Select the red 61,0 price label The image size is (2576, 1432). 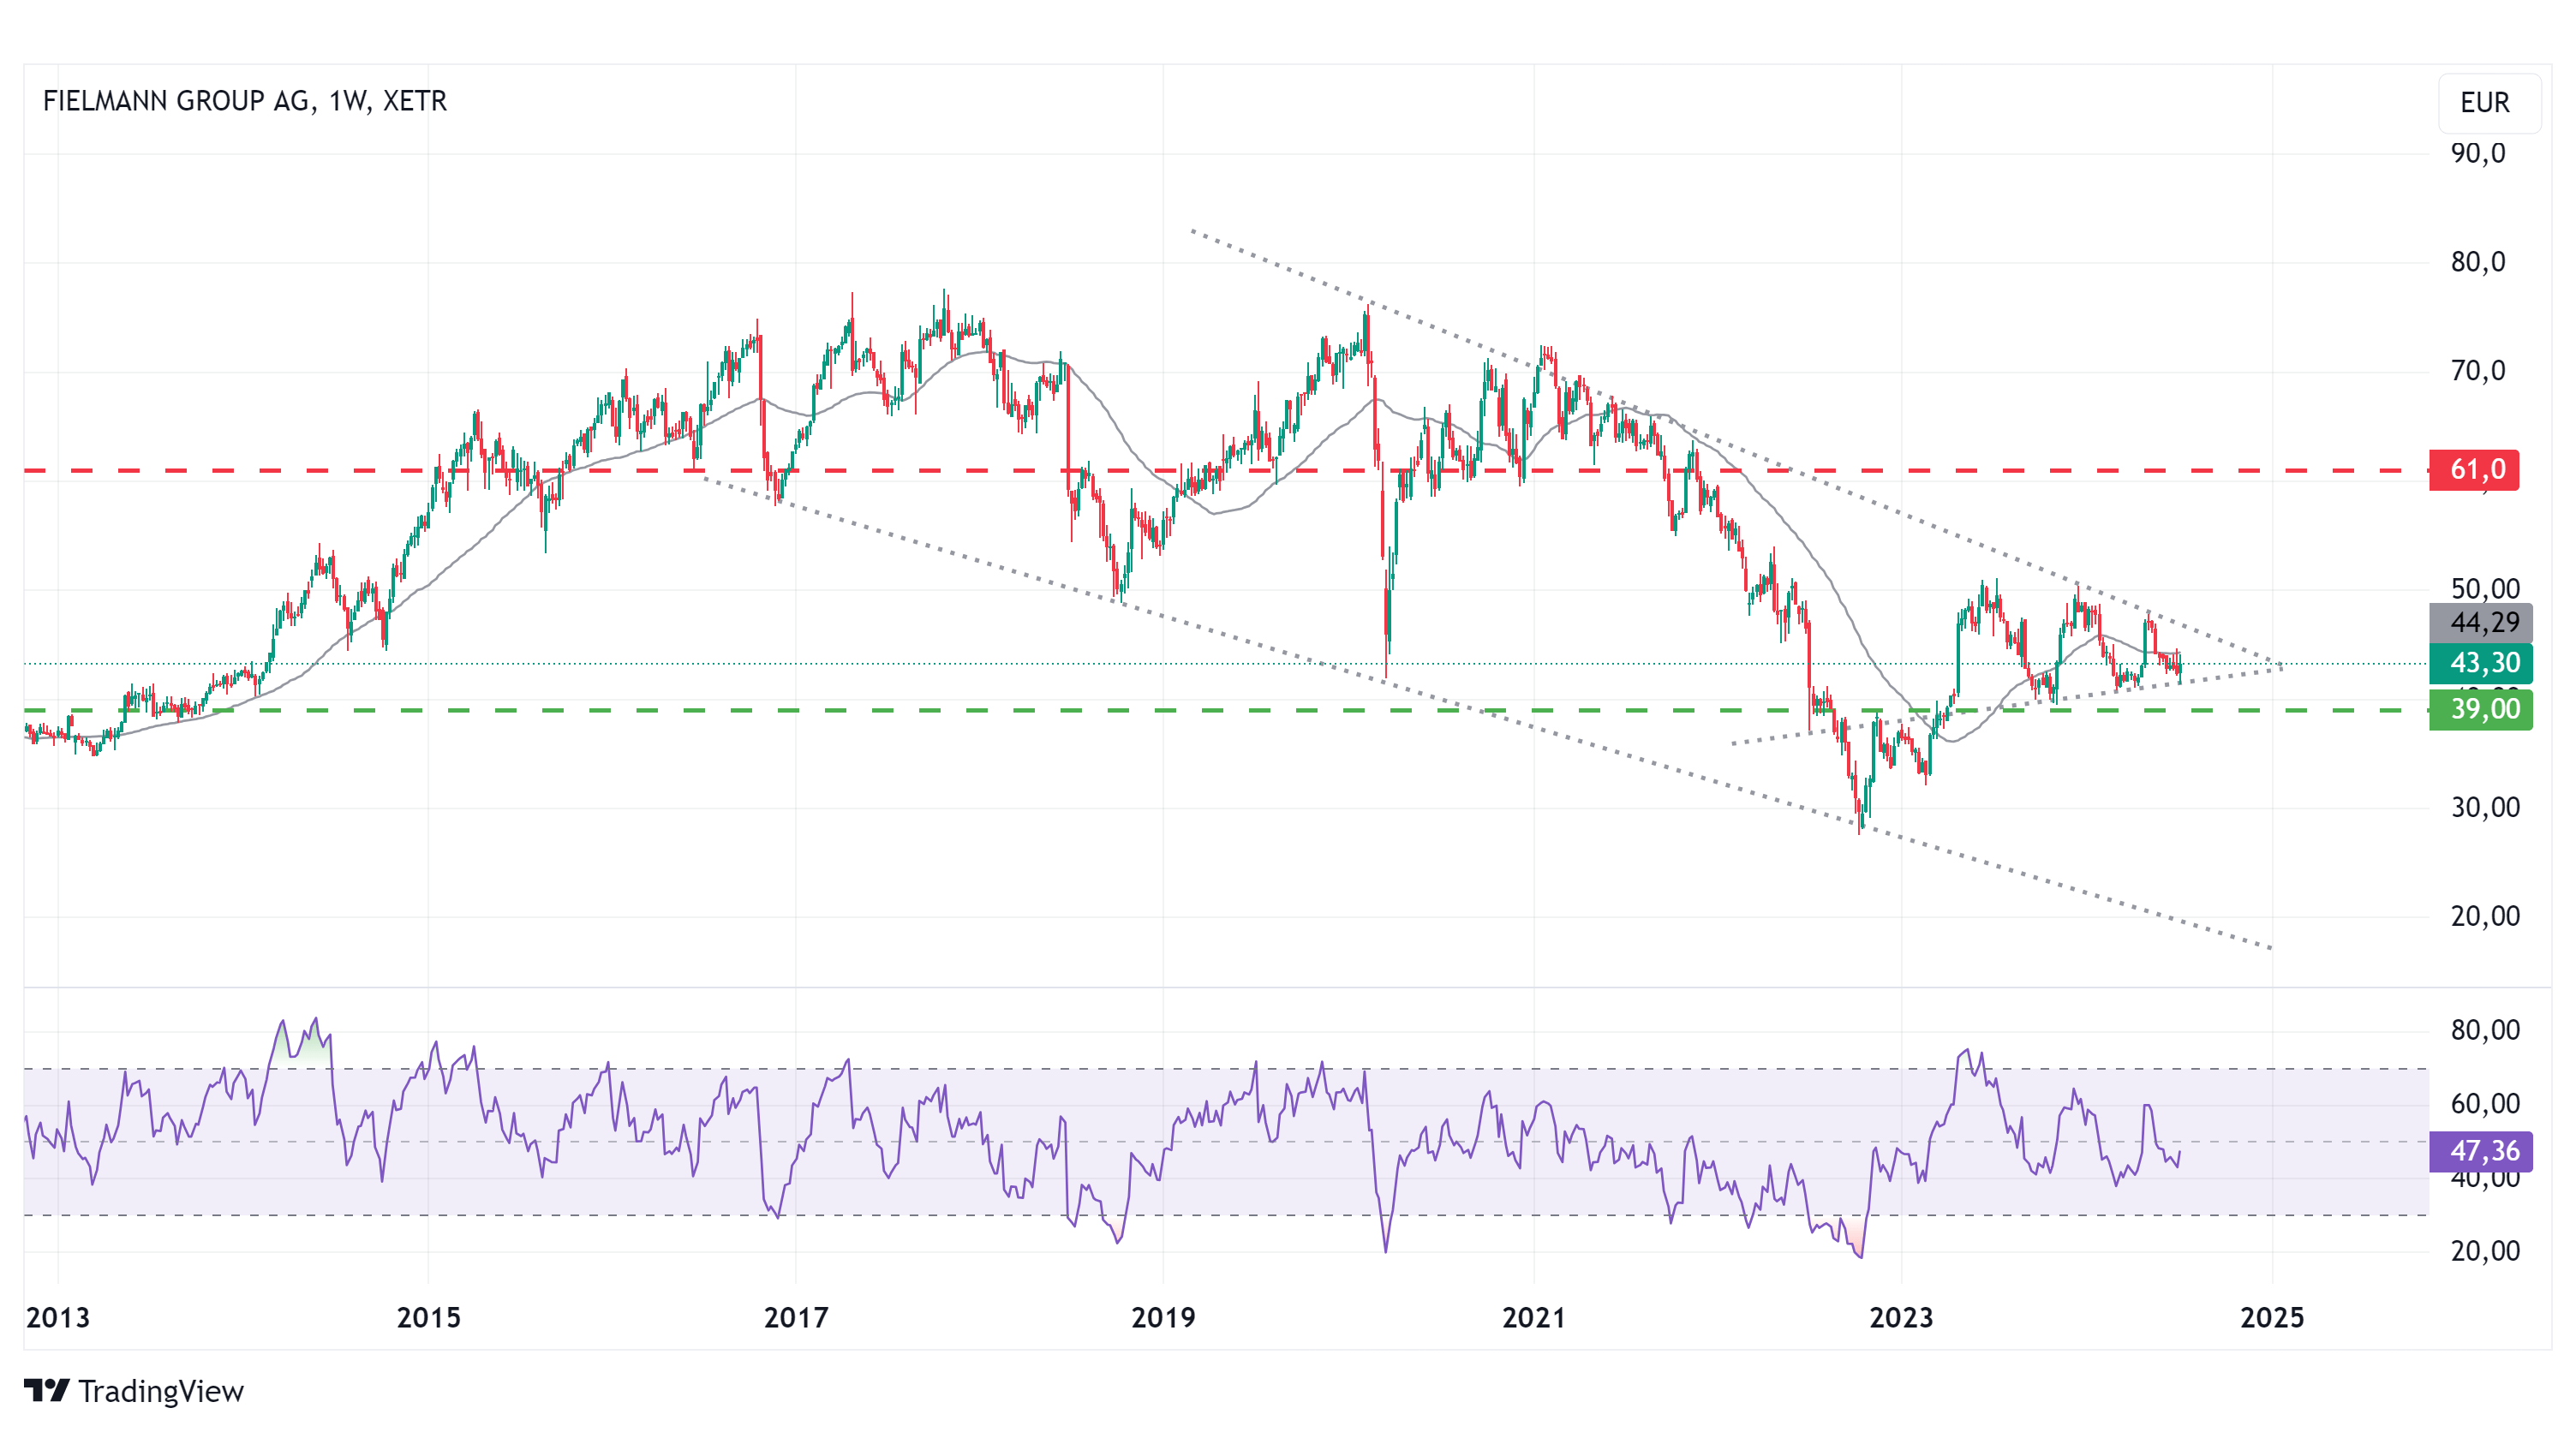coord(2474,469)
